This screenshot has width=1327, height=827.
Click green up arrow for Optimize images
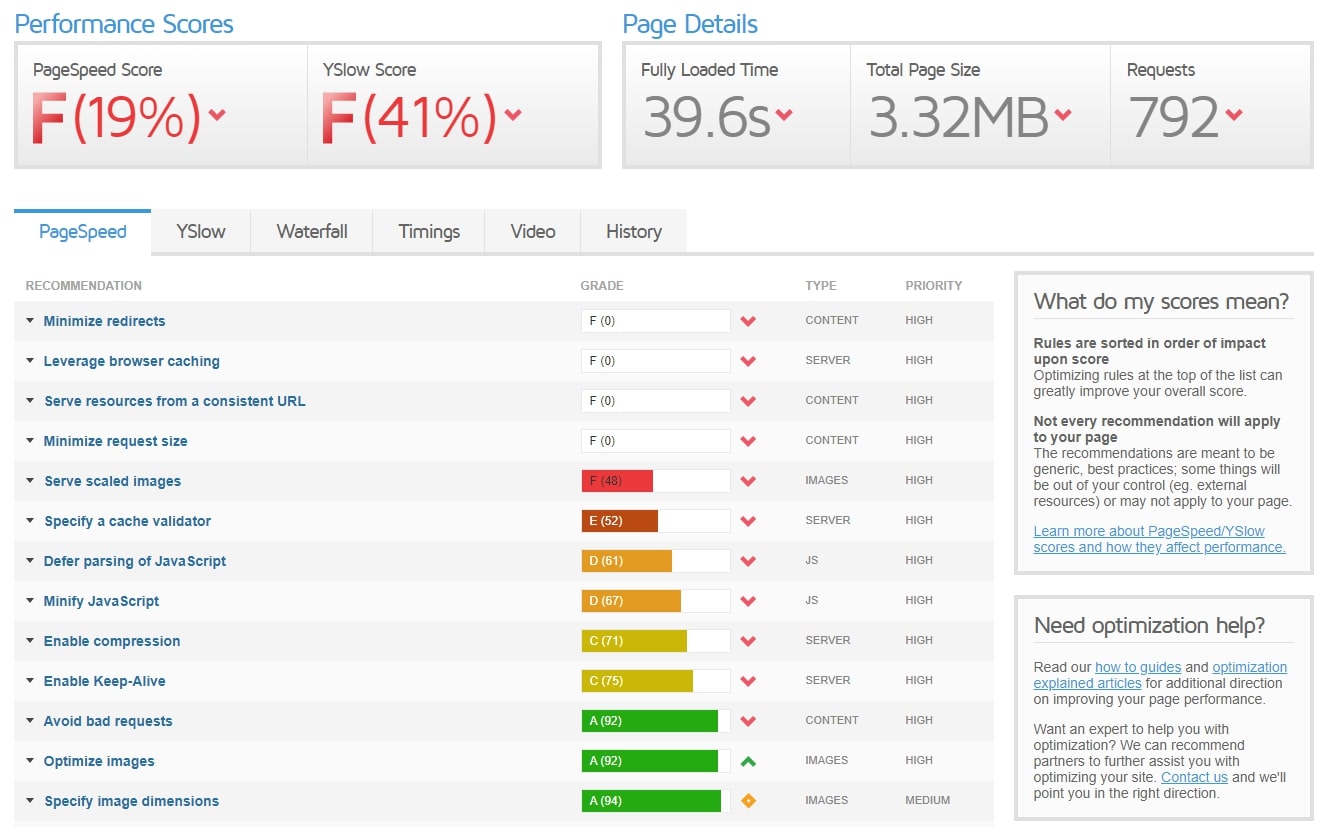point(748,761)
